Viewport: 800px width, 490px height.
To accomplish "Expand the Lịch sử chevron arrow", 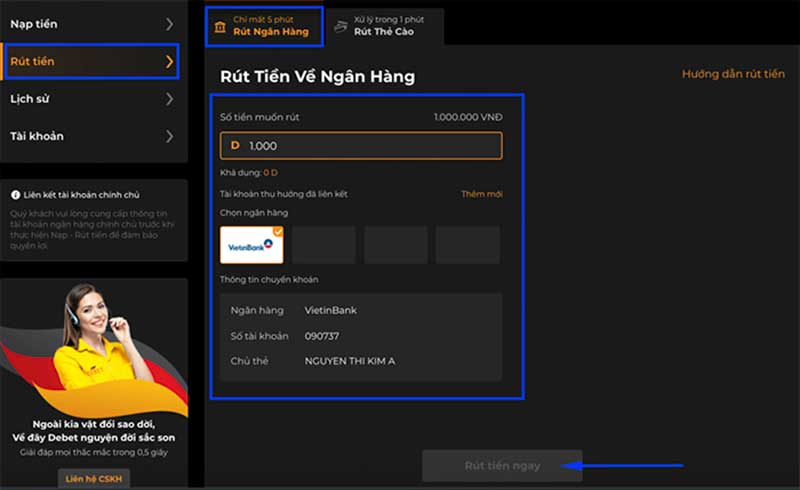I will click(169, 99).
